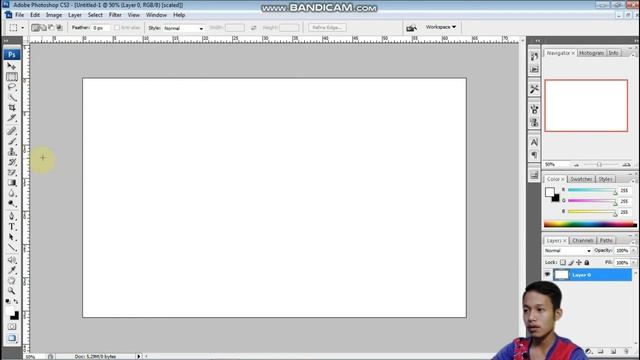
Task: Toggle Quick Mask mode button
Action: [x=11, y=327]
